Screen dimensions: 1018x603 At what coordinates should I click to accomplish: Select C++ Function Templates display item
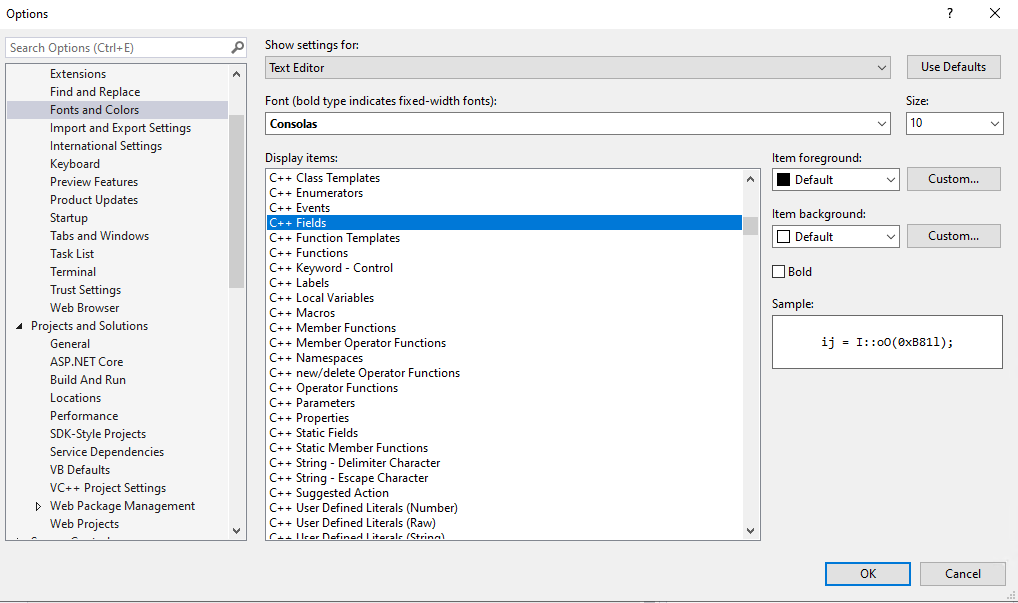click(x=504, y=238)
